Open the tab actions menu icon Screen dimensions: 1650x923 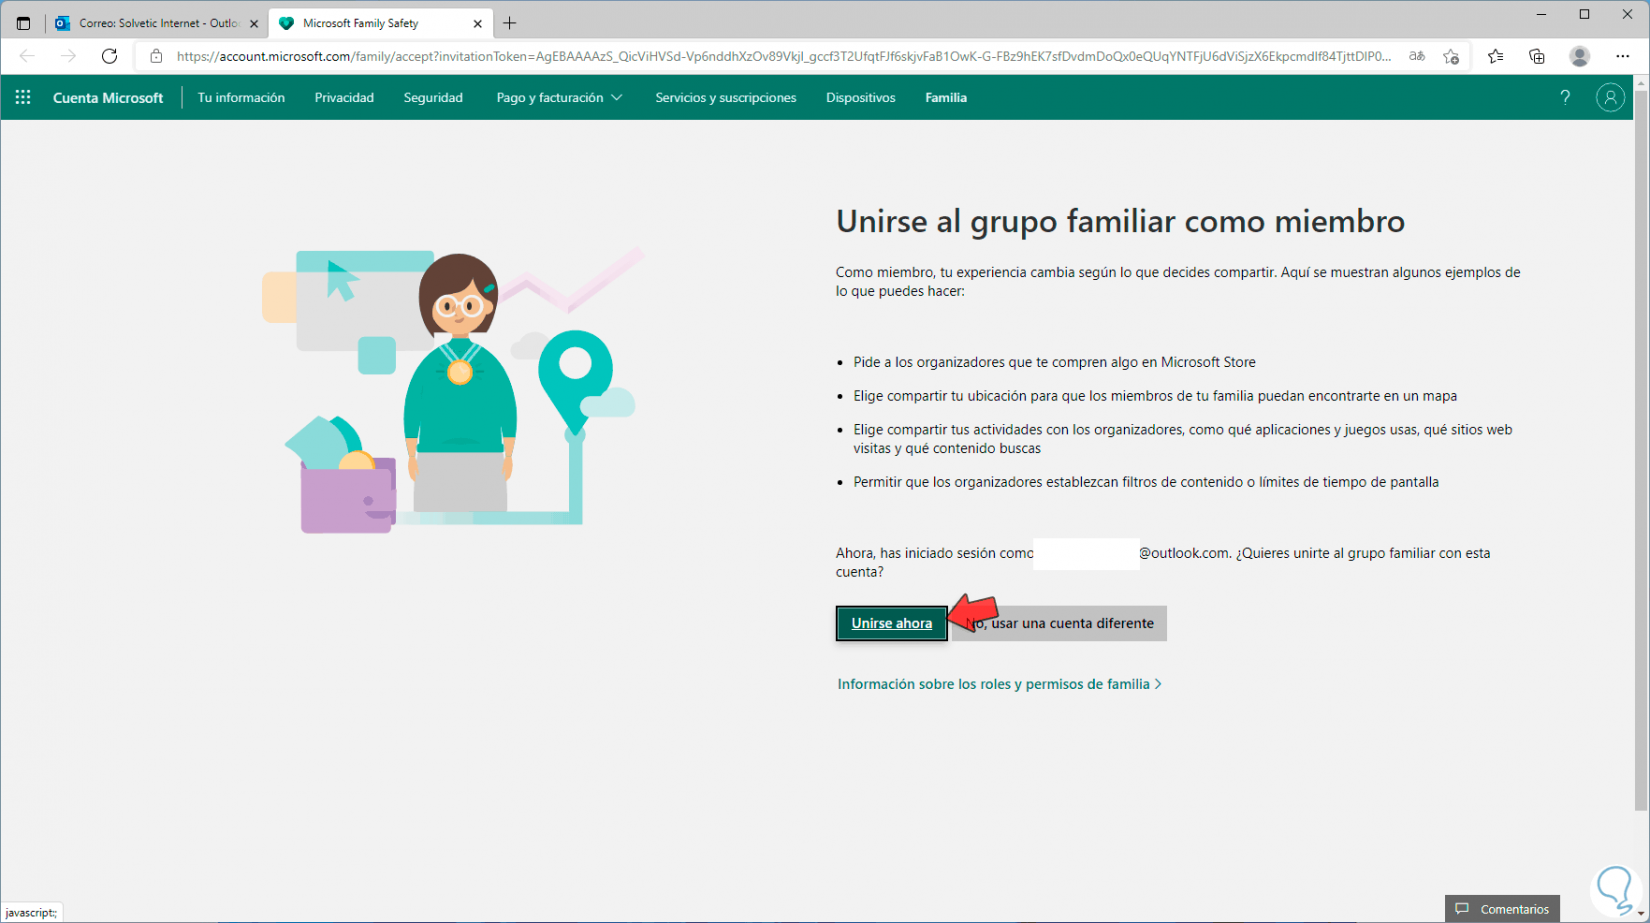coord(23,23)
